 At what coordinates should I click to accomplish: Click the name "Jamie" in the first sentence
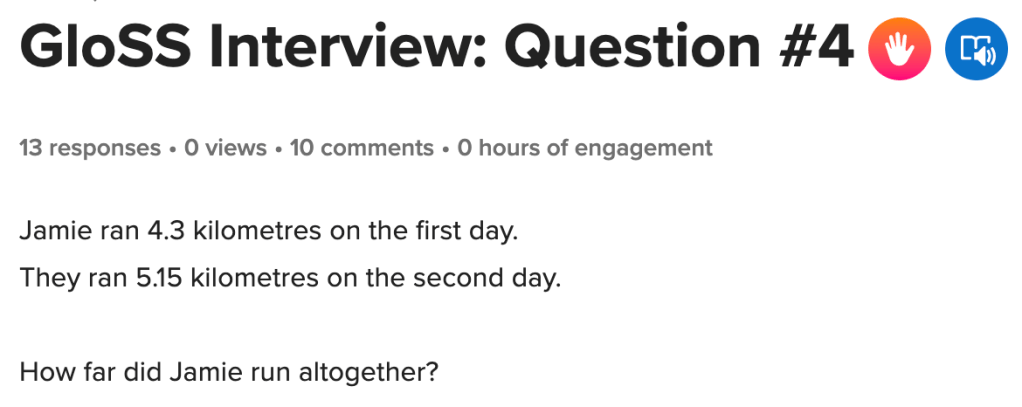click(x=50, y=233)
